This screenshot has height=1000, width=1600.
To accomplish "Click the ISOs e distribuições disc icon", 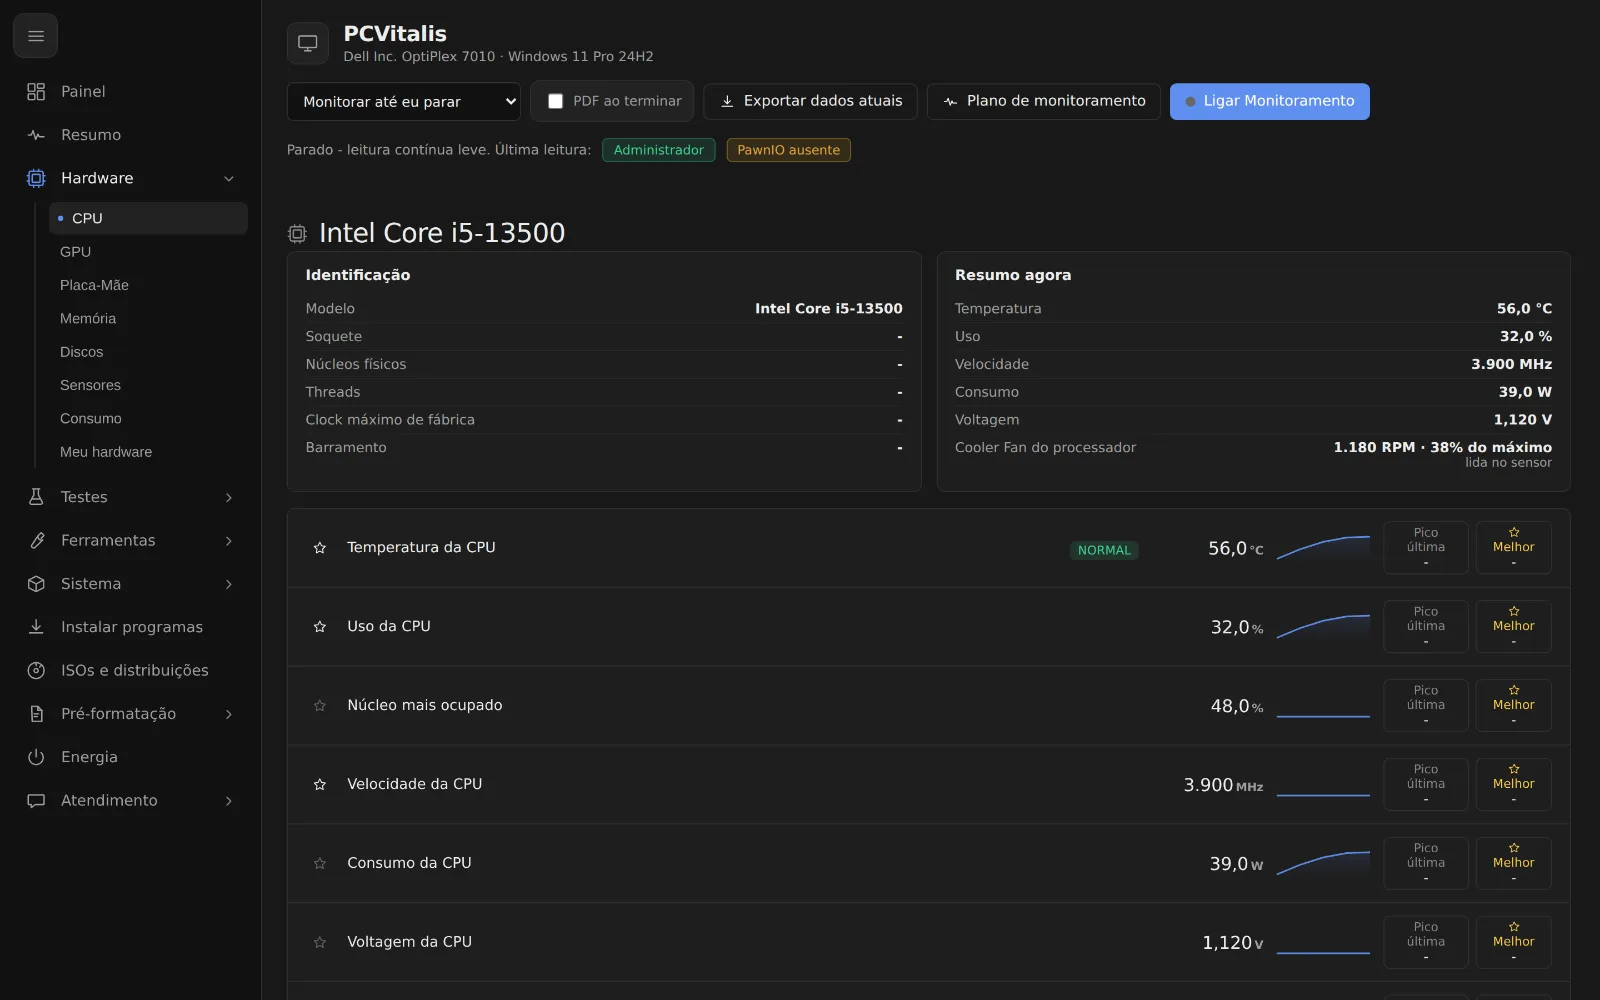I will [x=36, y=670].
